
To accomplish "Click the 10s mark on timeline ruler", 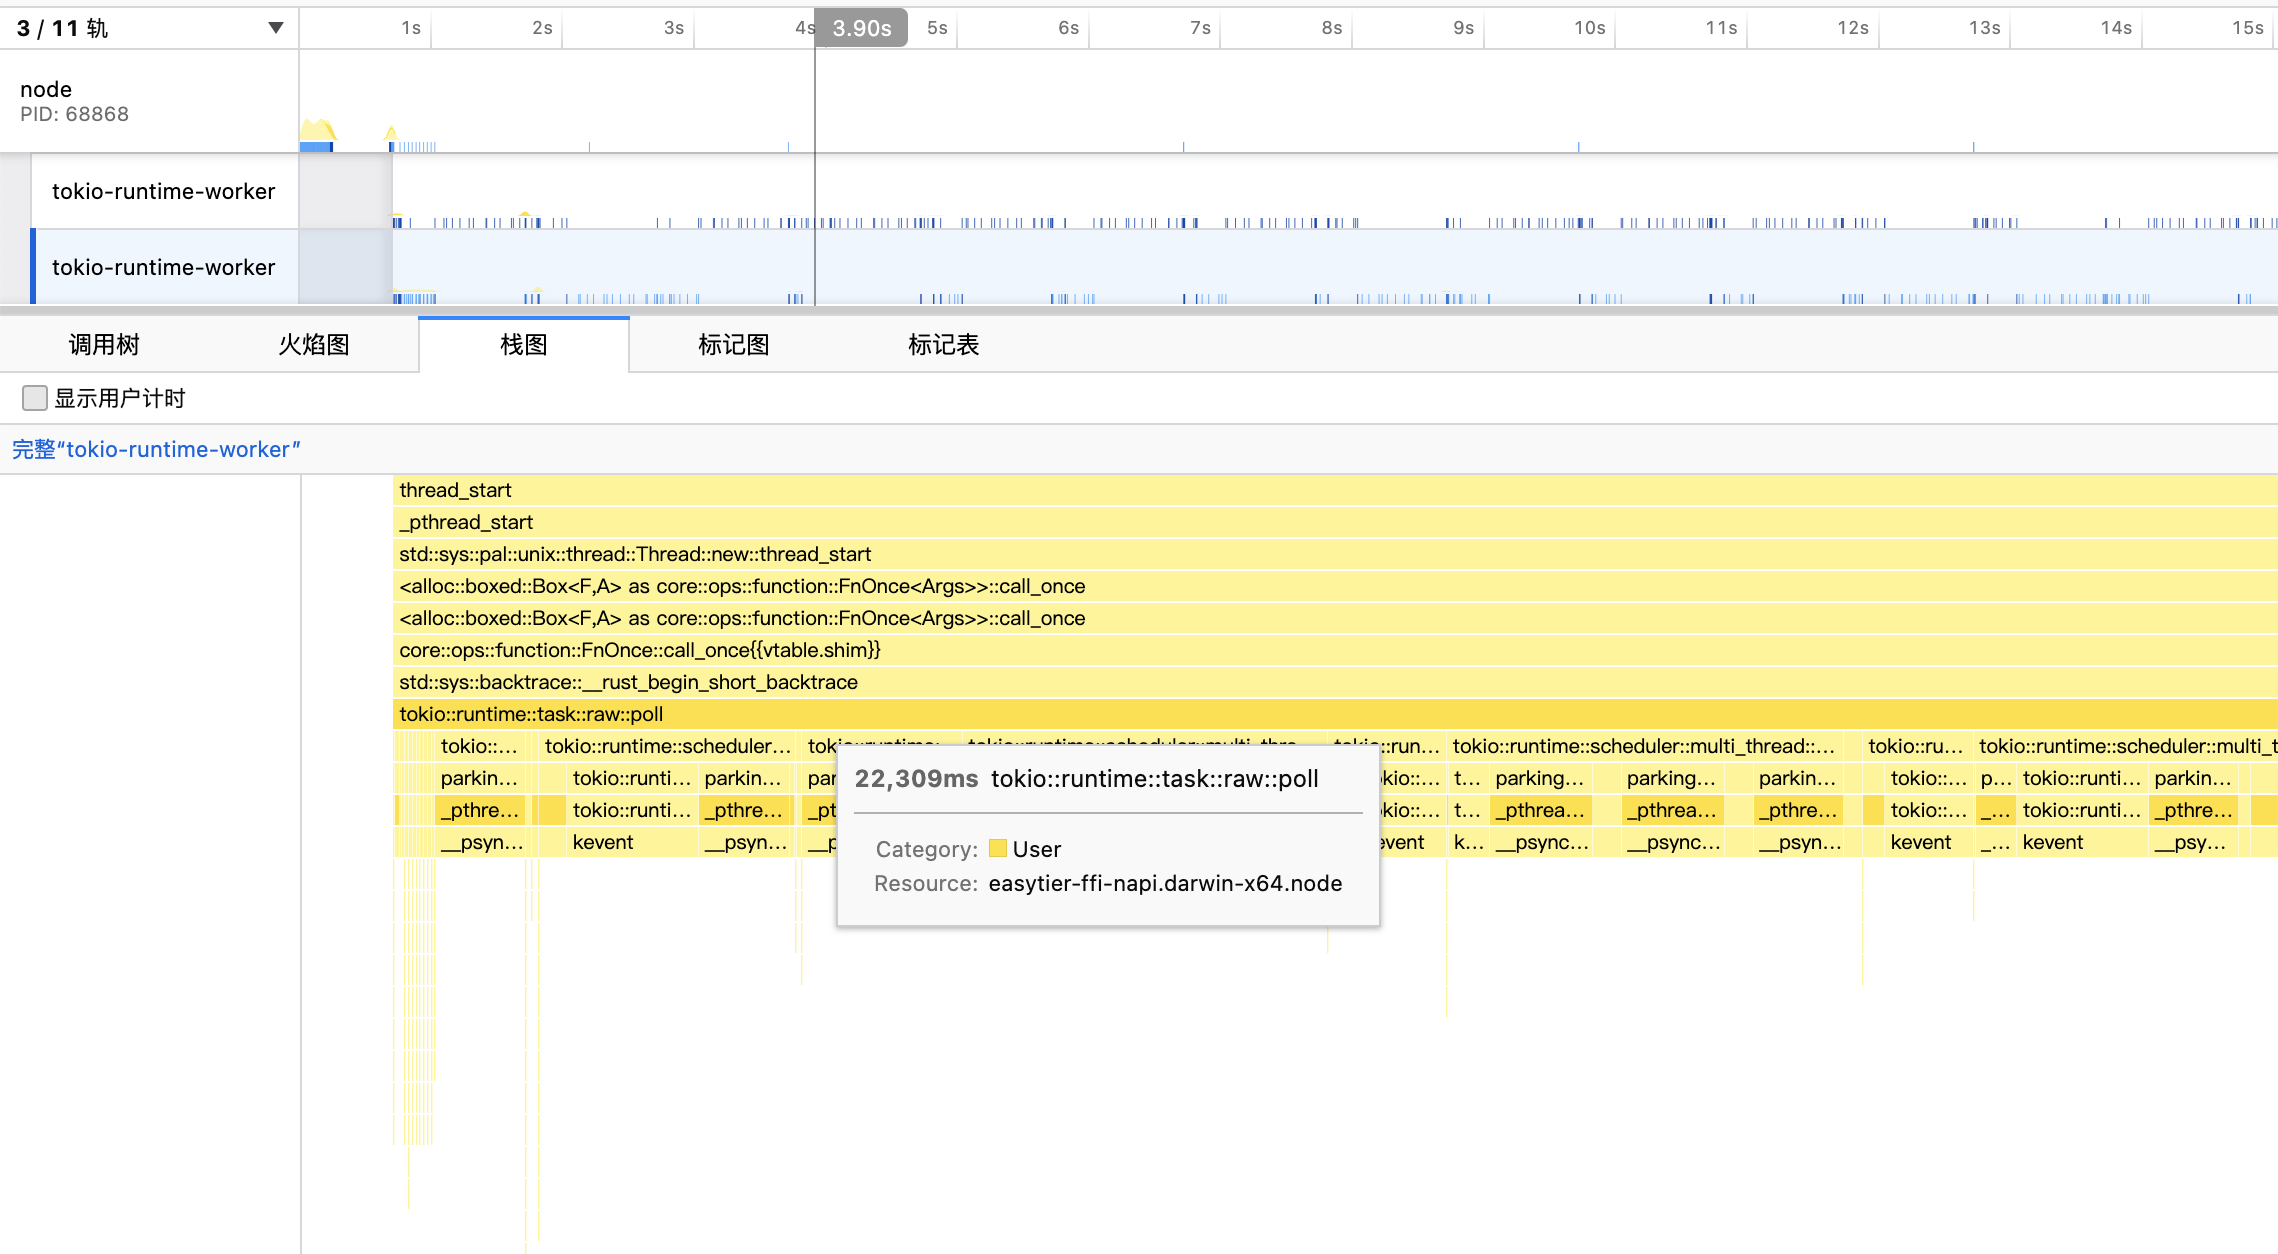I will pos(1589,28).
